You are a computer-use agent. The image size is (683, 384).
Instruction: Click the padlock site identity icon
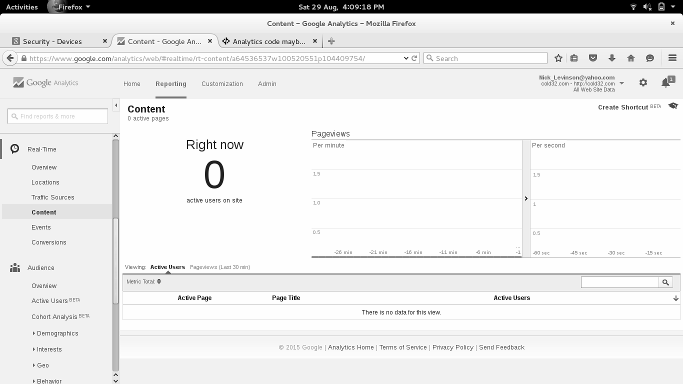pyautogui.click(x=24, y=58)
